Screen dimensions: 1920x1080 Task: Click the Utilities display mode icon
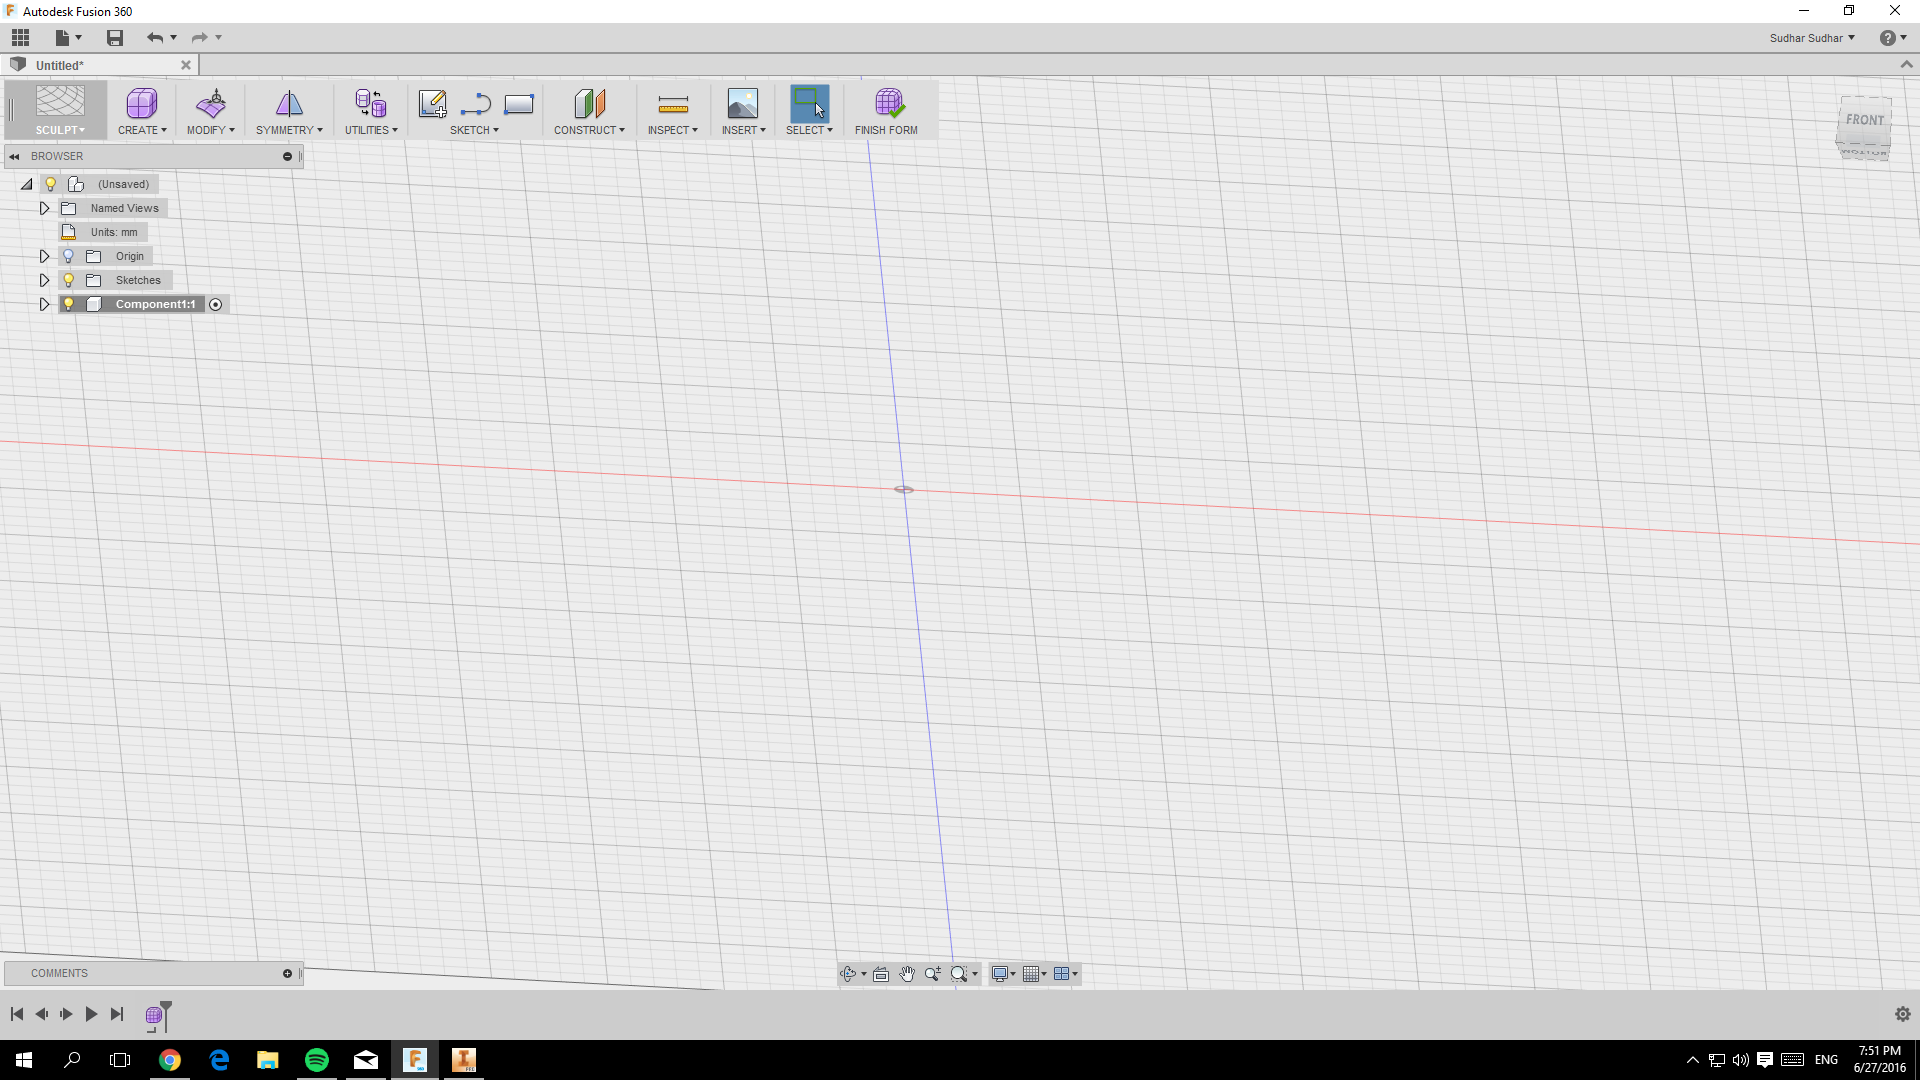[x=371, y=103]
